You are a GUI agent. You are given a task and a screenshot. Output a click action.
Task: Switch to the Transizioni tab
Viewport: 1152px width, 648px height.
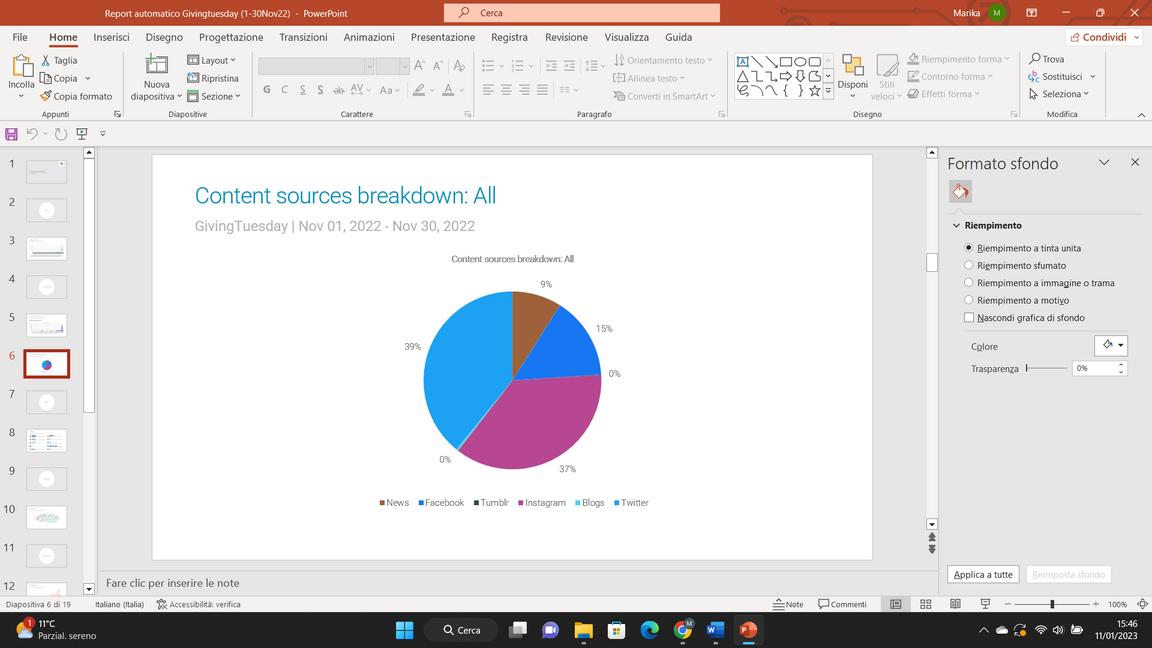point(303,37)
